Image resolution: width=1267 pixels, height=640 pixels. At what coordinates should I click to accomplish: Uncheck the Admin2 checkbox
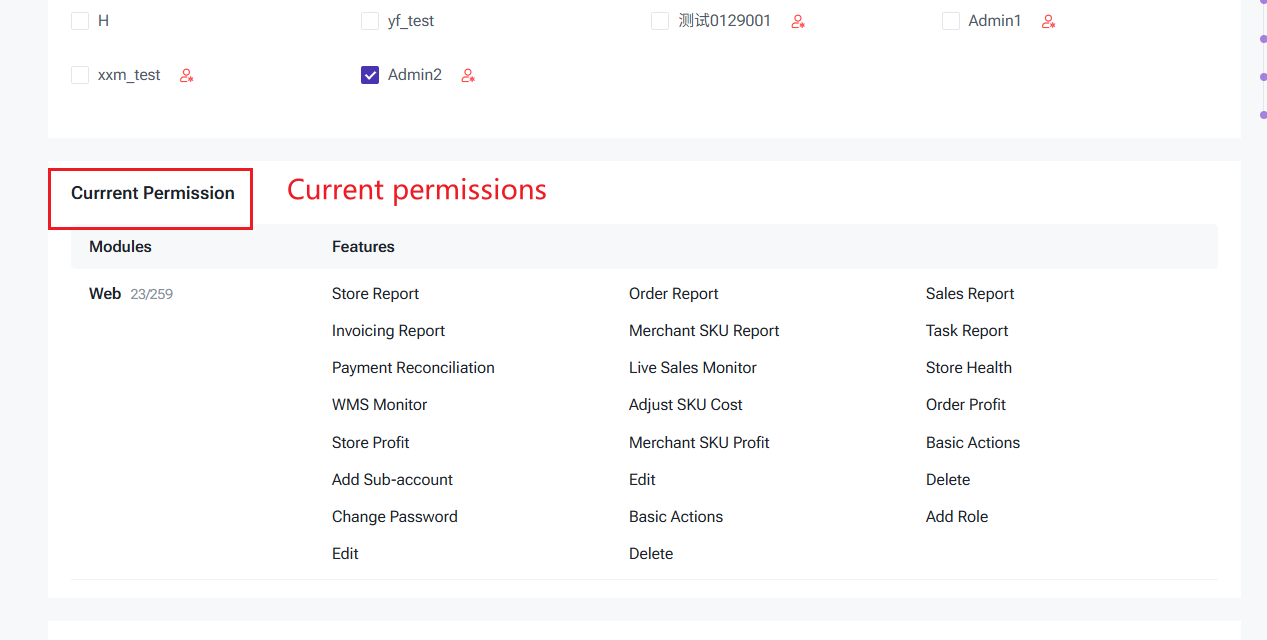[370, 75]
